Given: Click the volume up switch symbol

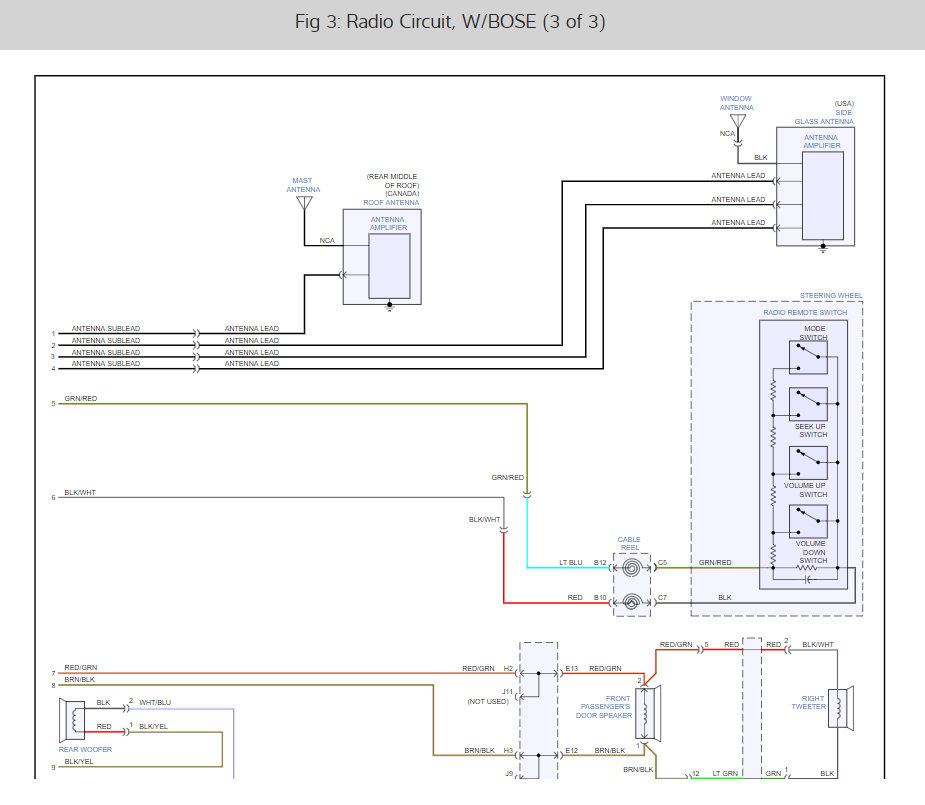Looking at the screenshot, I should (807, 463).
